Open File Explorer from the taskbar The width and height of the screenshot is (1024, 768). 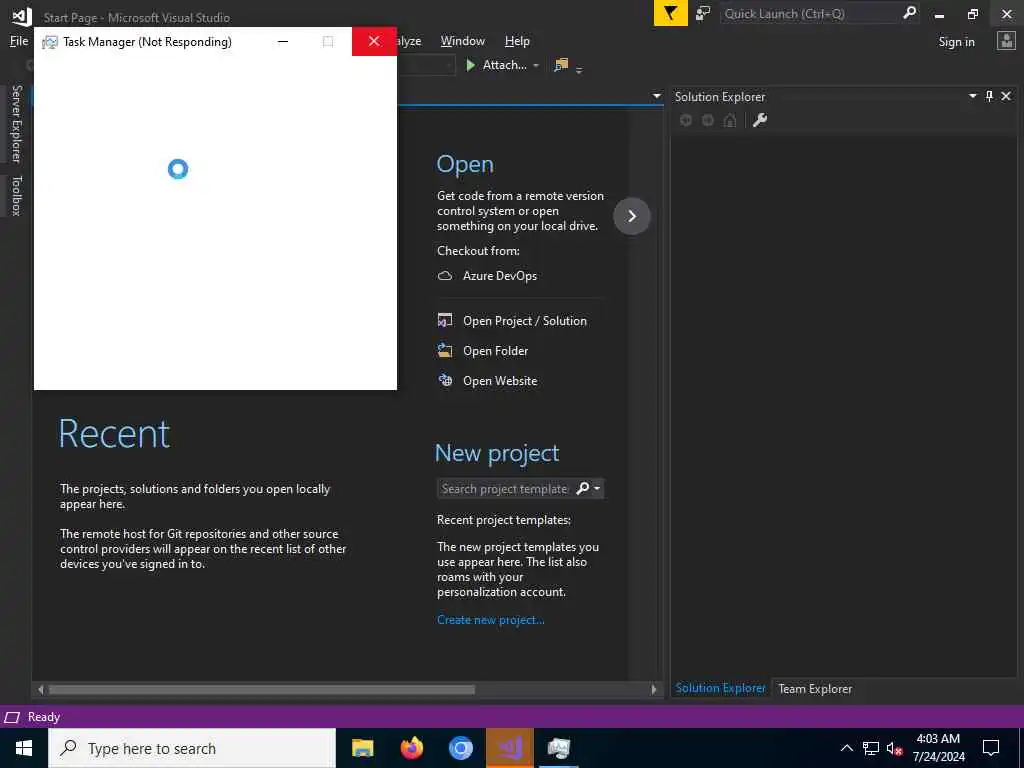pos(362,748)
